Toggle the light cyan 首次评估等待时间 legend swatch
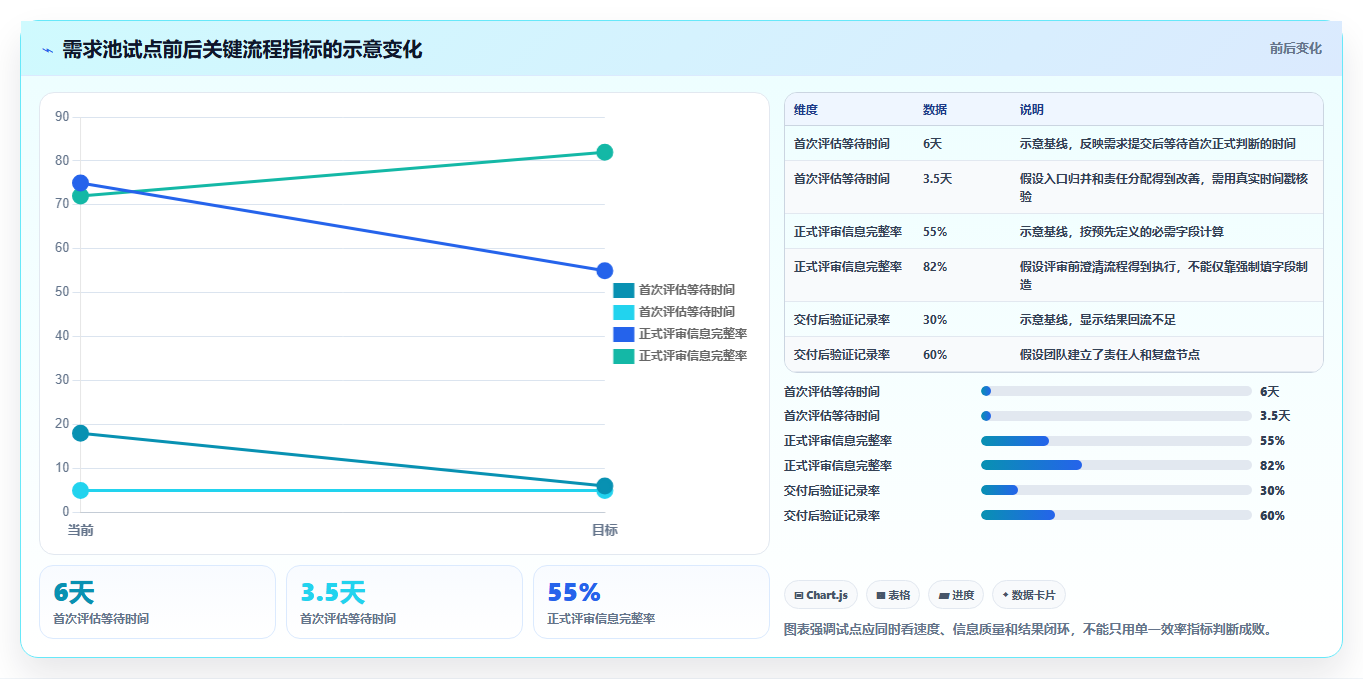The height and width of the screenshot is (679, 1363). tap(624, 312)
